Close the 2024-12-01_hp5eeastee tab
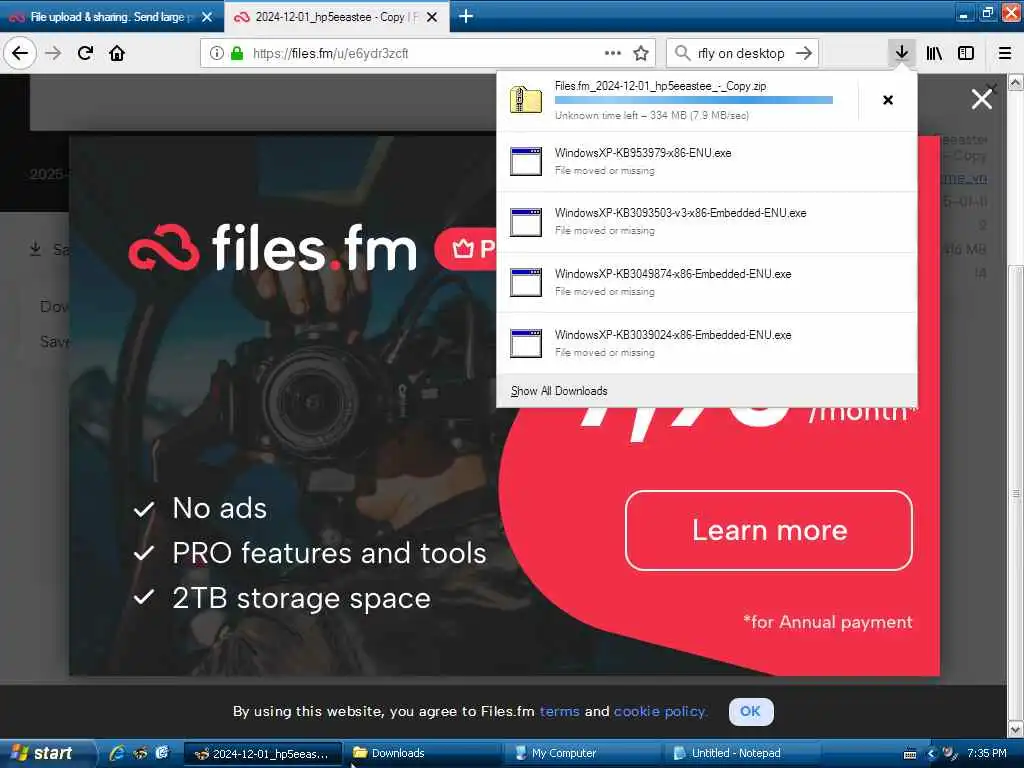Screen dimensions: 1024x768 pos(432,17)
